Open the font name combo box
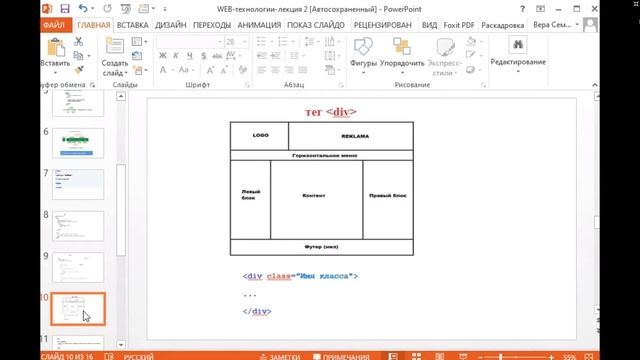The width and height of the screenshot is (640, 360). coord(190,42)
